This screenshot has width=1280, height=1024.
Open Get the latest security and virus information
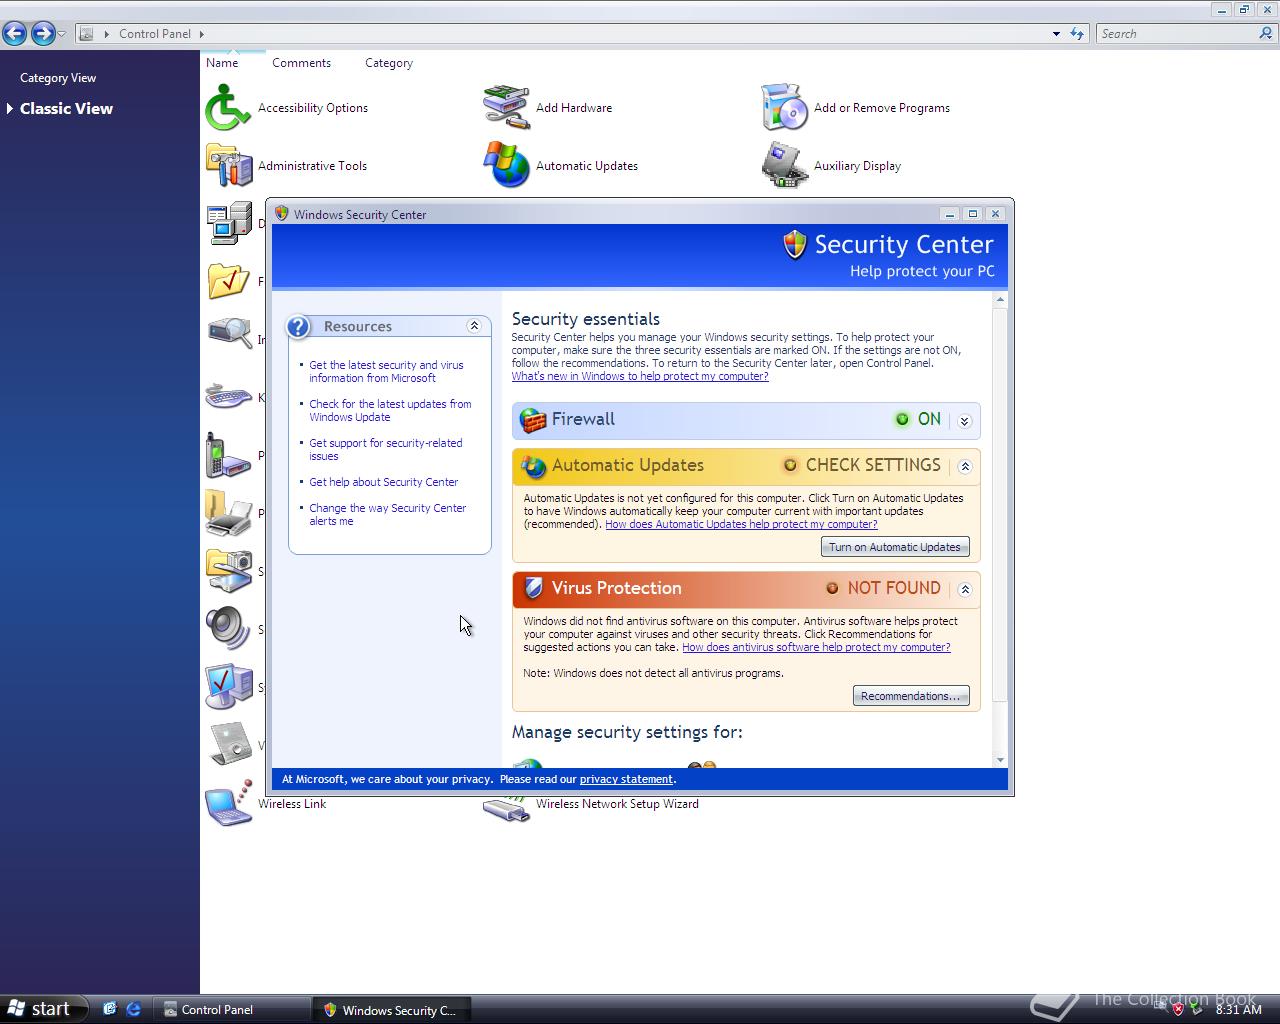[x=386, y=372]
